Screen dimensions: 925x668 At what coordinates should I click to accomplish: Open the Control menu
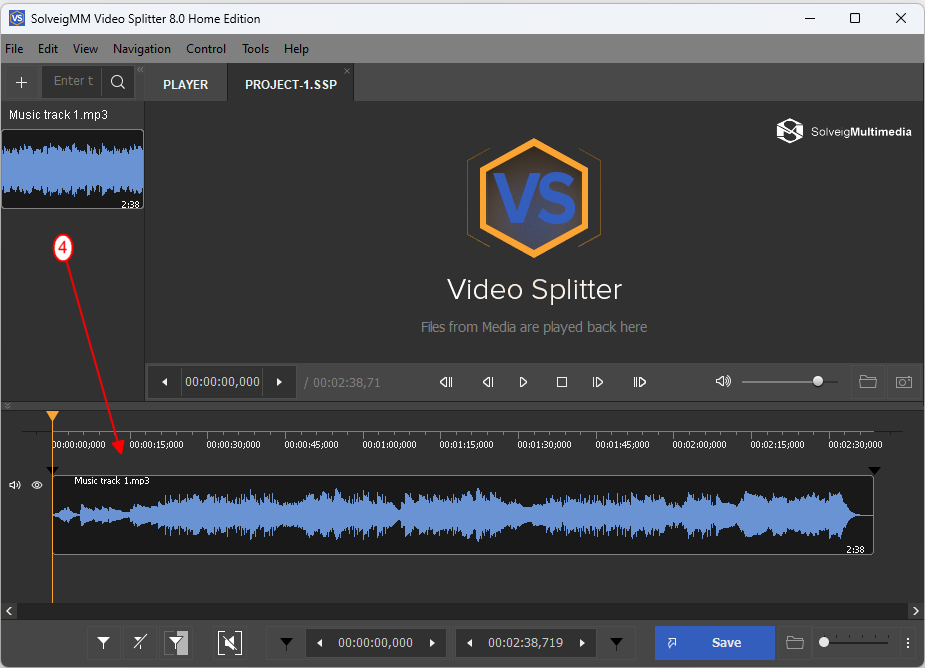pyautogui.click(x=206, y=49)
